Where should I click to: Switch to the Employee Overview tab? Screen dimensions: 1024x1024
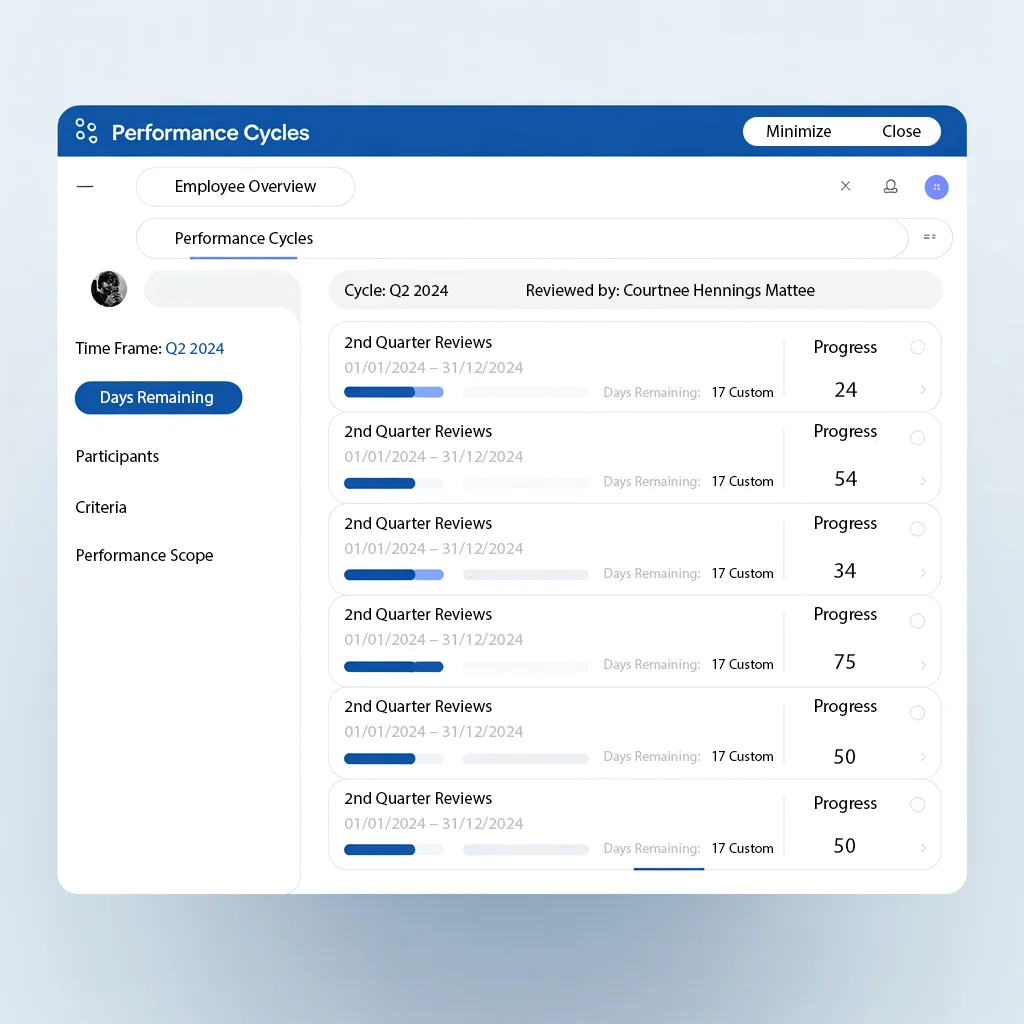pyautogui.click(x=245, y=187)
